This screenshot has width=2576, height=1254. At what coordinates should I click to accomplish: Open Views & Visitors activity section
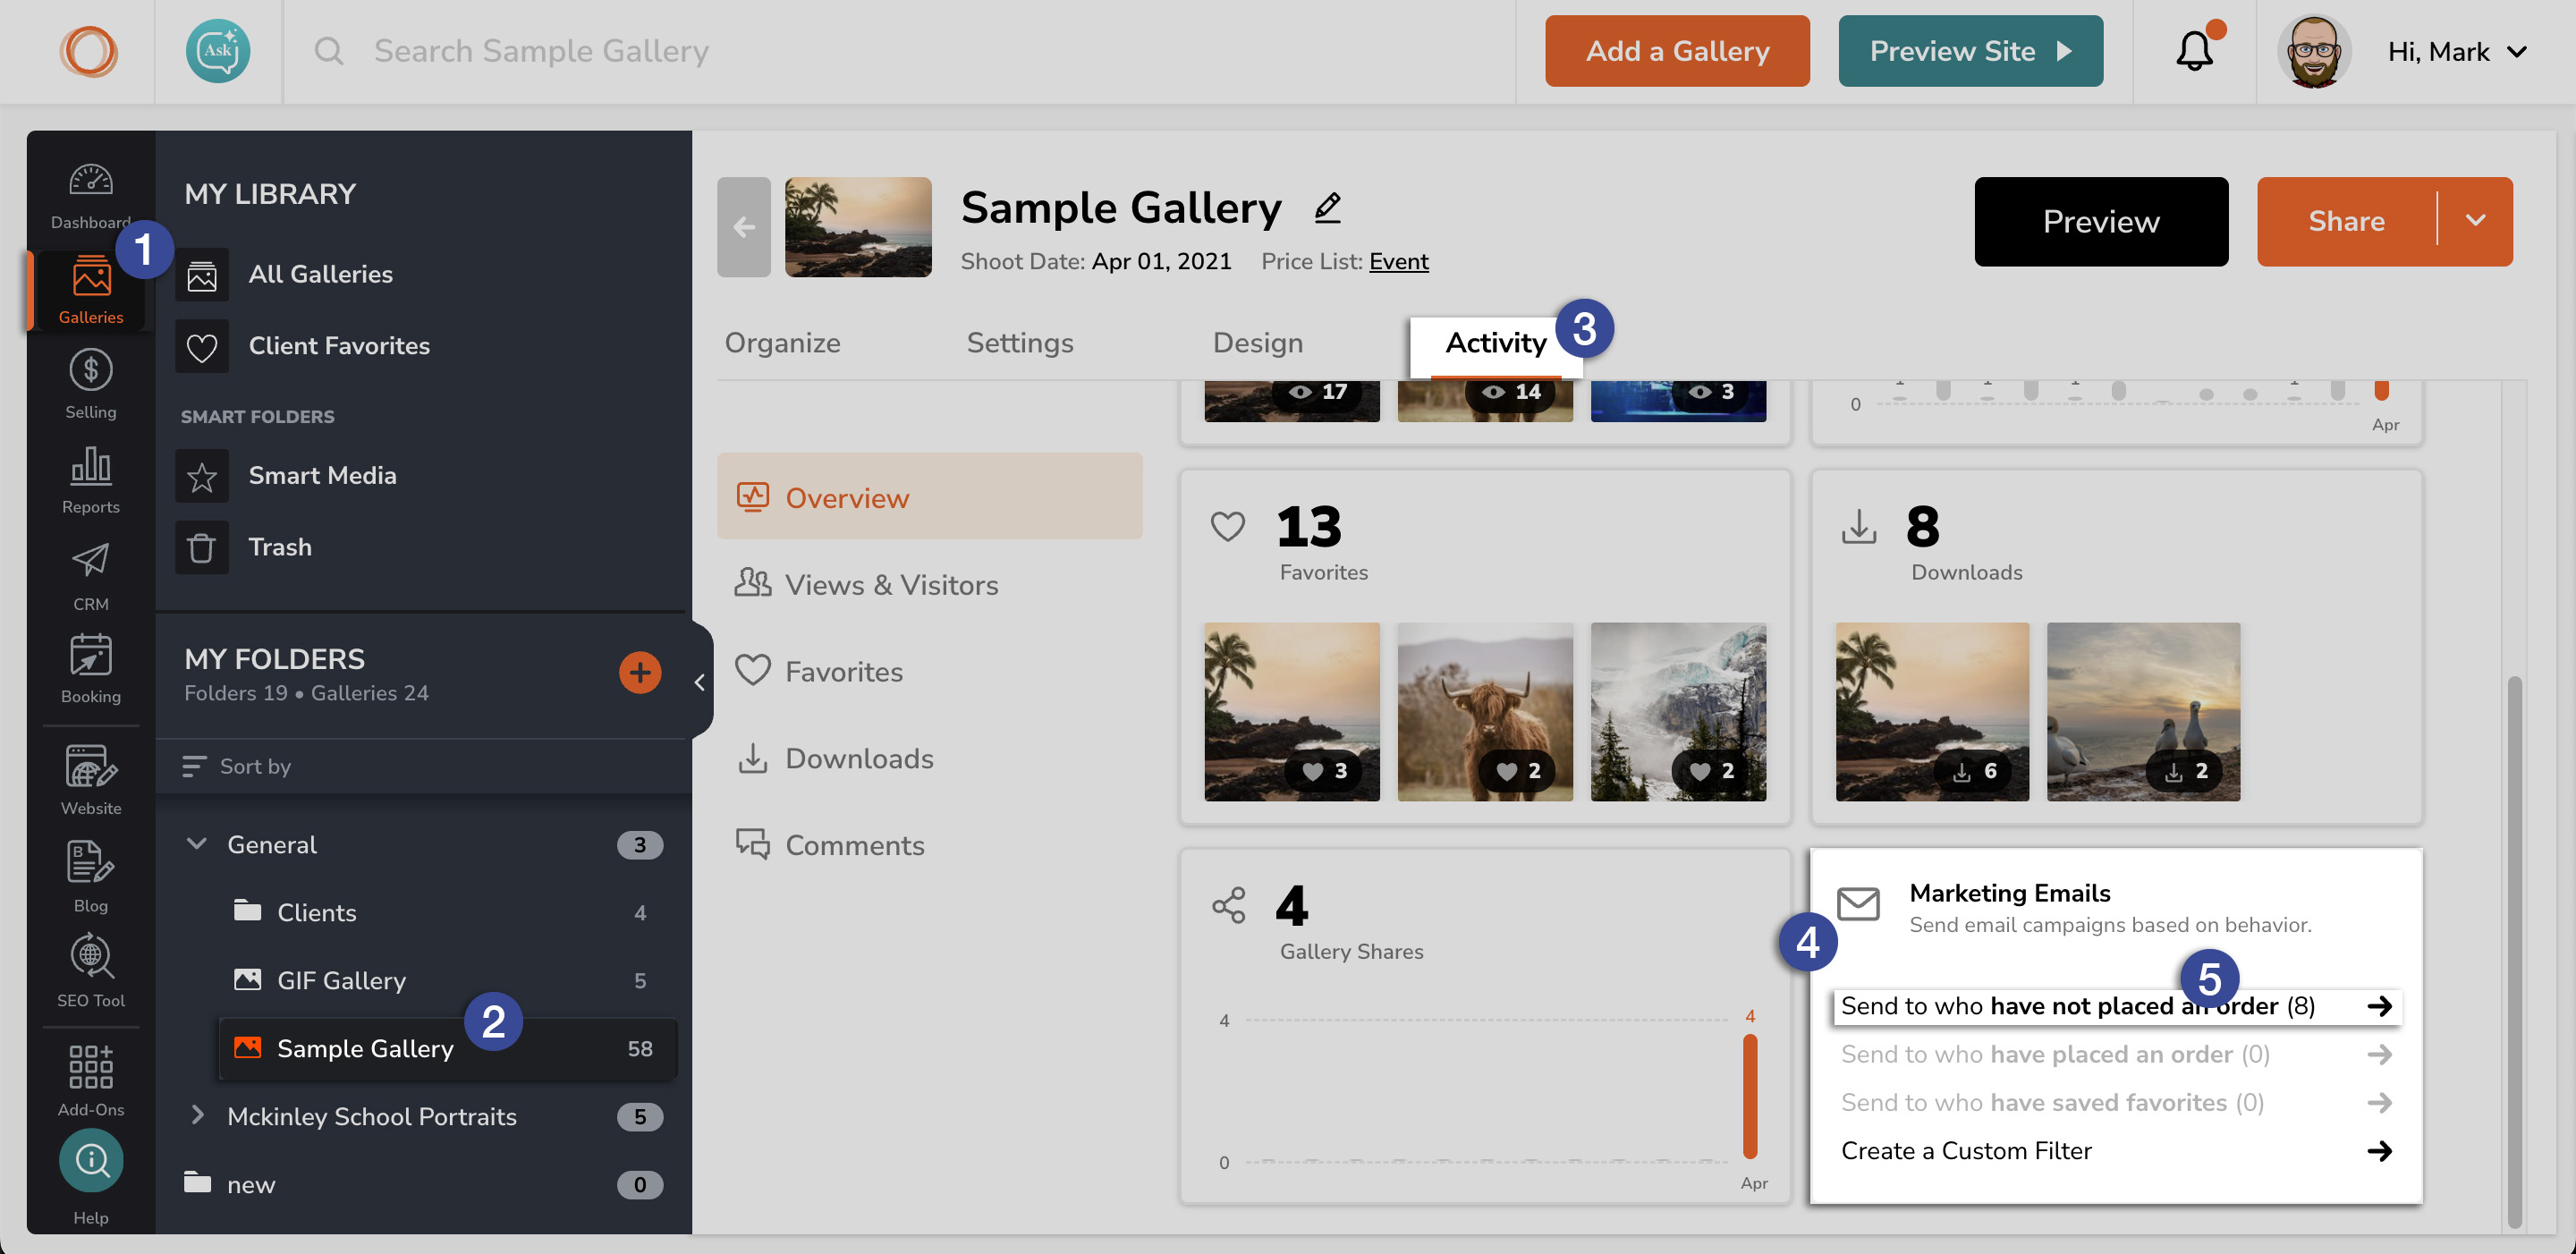[x=890, y=585]
